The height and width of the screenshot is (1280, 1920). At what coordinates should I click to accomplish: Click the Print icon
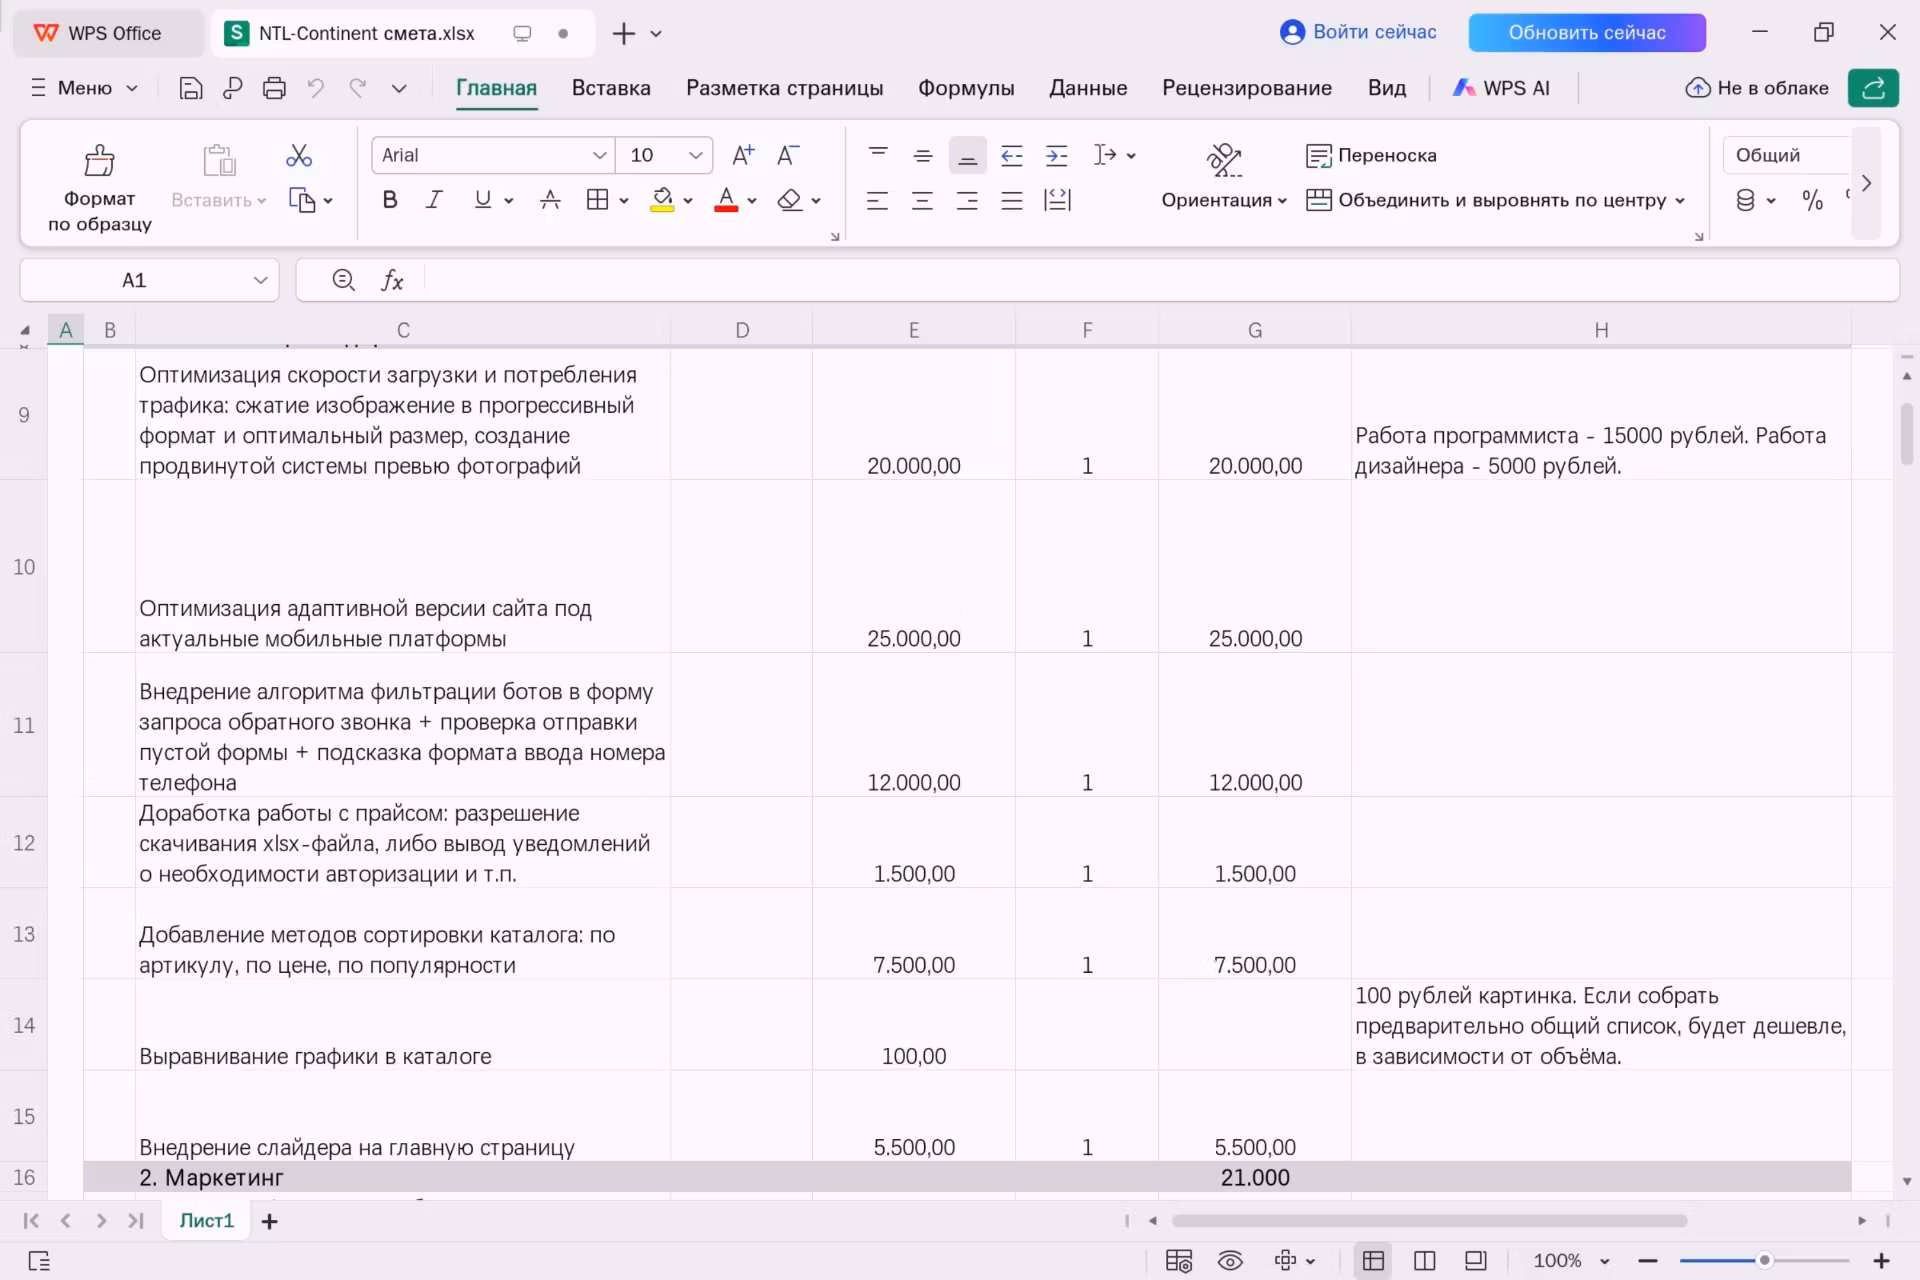[274, 88]
